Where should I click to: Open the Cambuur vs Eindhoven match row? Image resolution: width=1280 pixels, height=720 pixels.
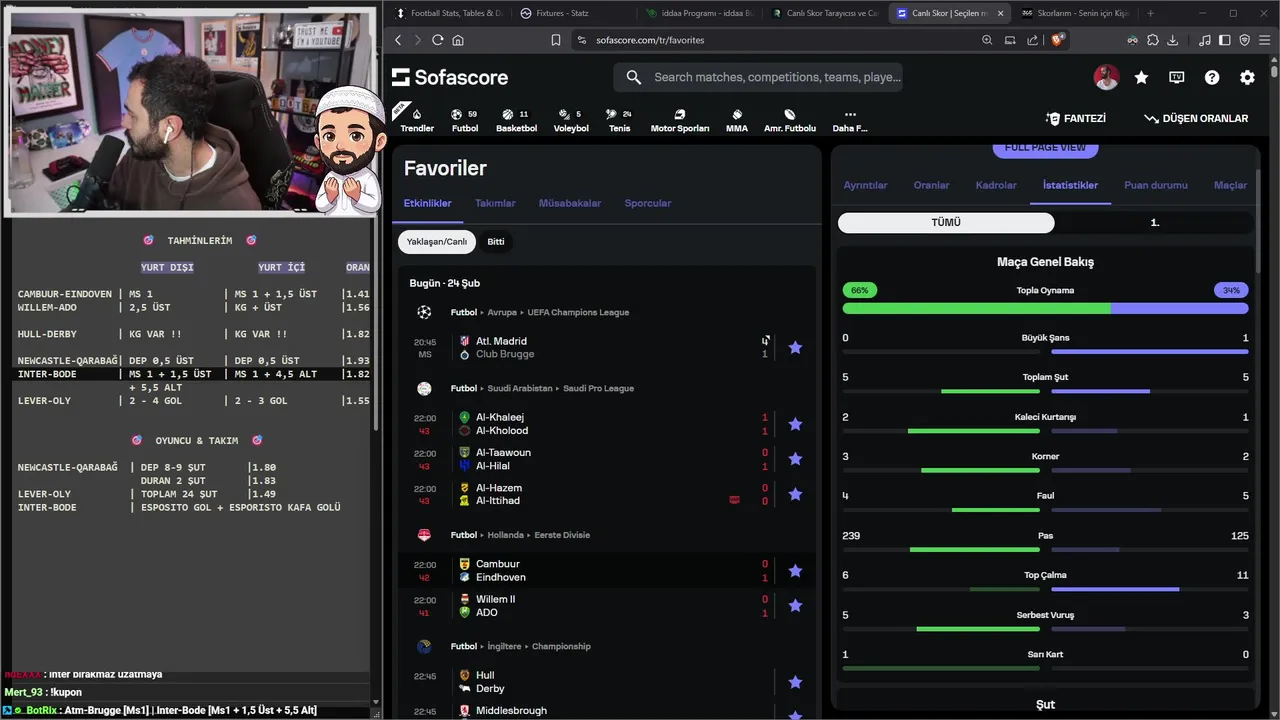[x=607, y=571]
